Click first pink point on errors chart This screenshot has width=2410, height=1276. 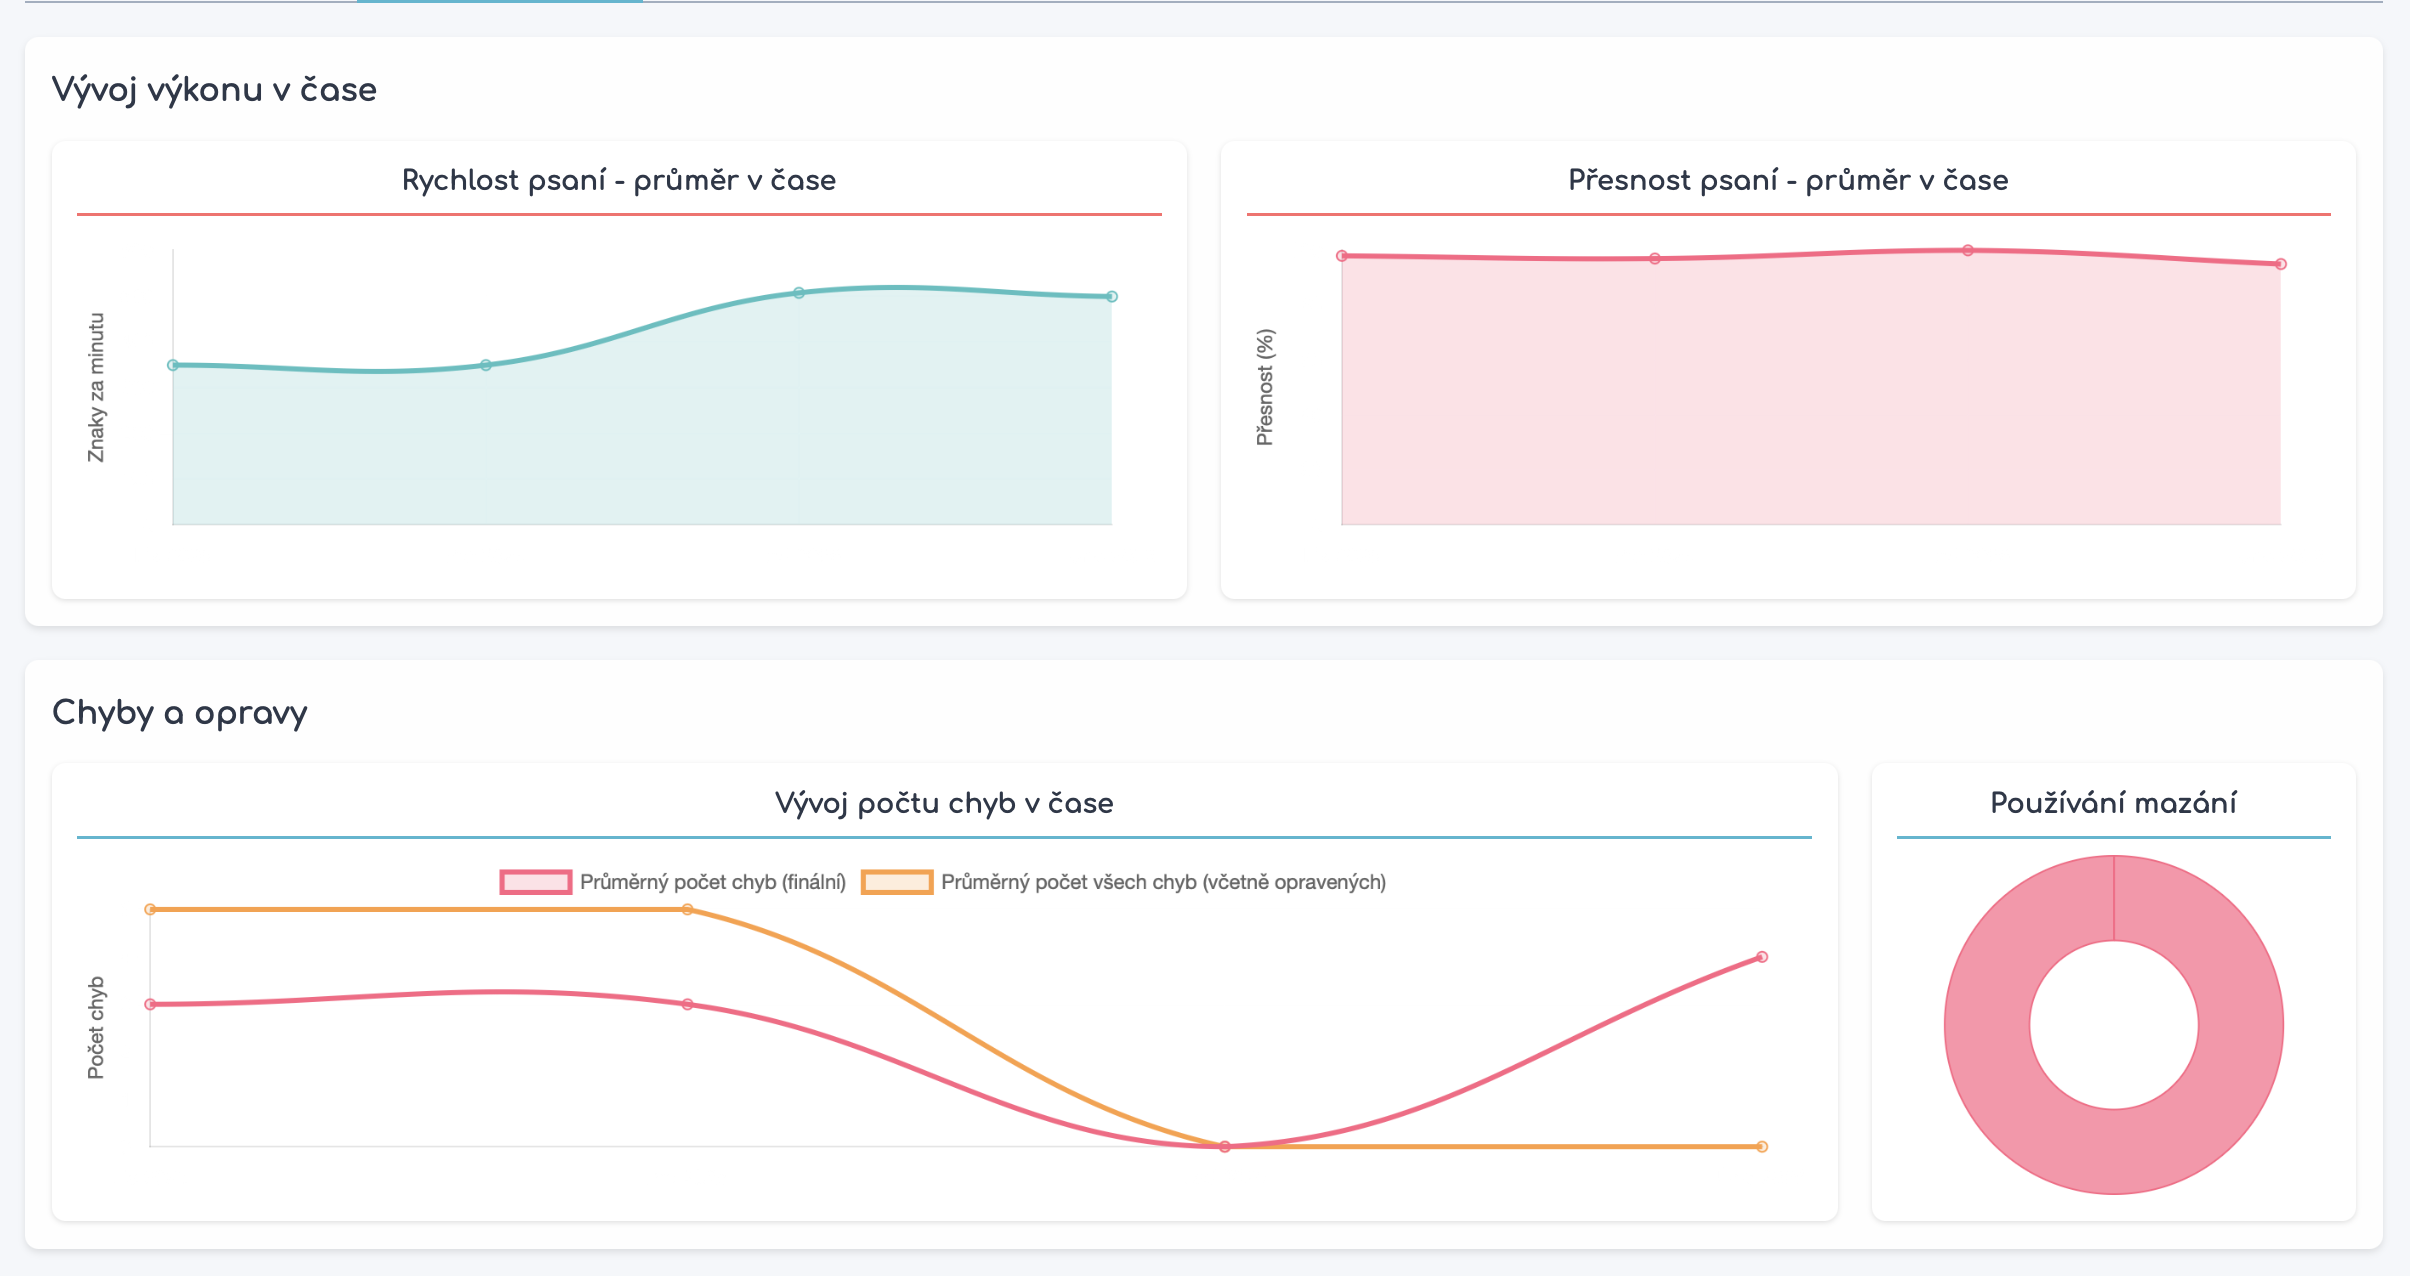(x=150, y=1004)
